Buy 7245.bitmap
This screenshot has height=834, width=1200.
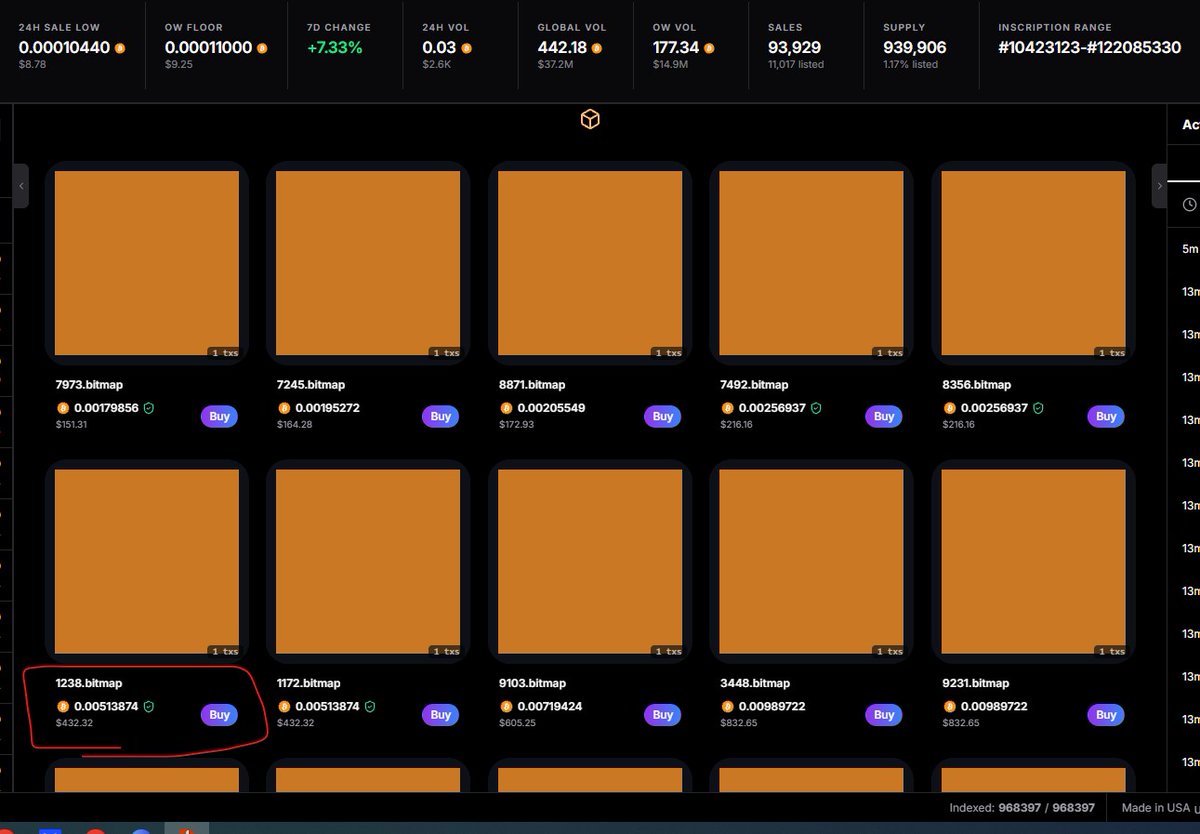tap(441, 416)
